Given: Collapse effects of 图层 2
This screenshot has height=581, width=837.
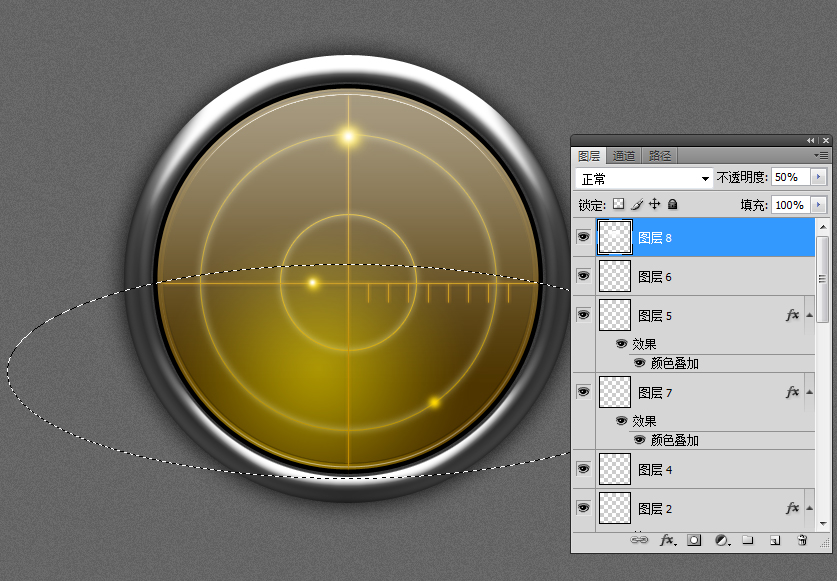Looking at the screenshot, I should pyautogui.click(x=810, y=508).
